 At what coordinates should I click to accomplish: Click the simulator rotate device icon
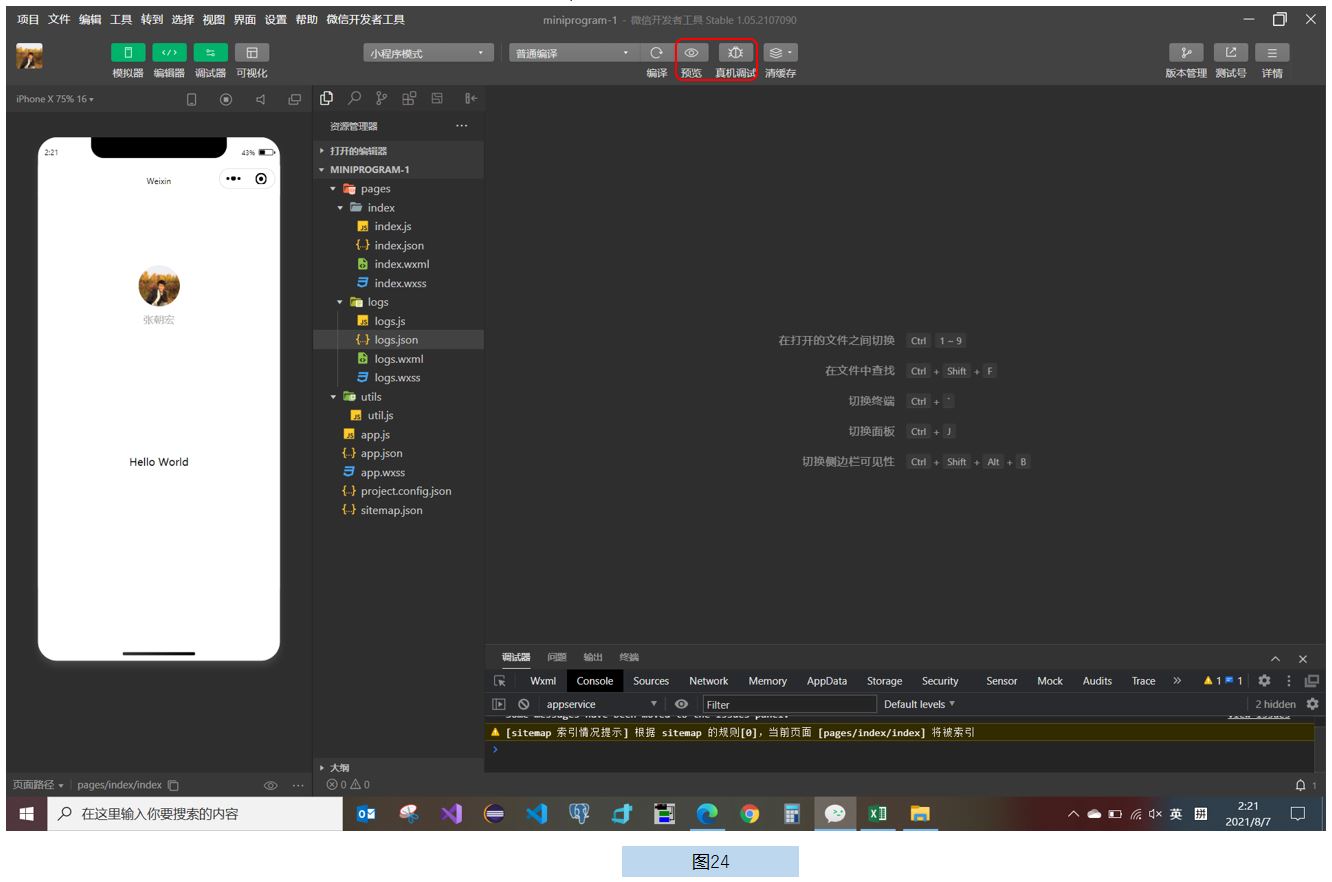click(192, 99)
